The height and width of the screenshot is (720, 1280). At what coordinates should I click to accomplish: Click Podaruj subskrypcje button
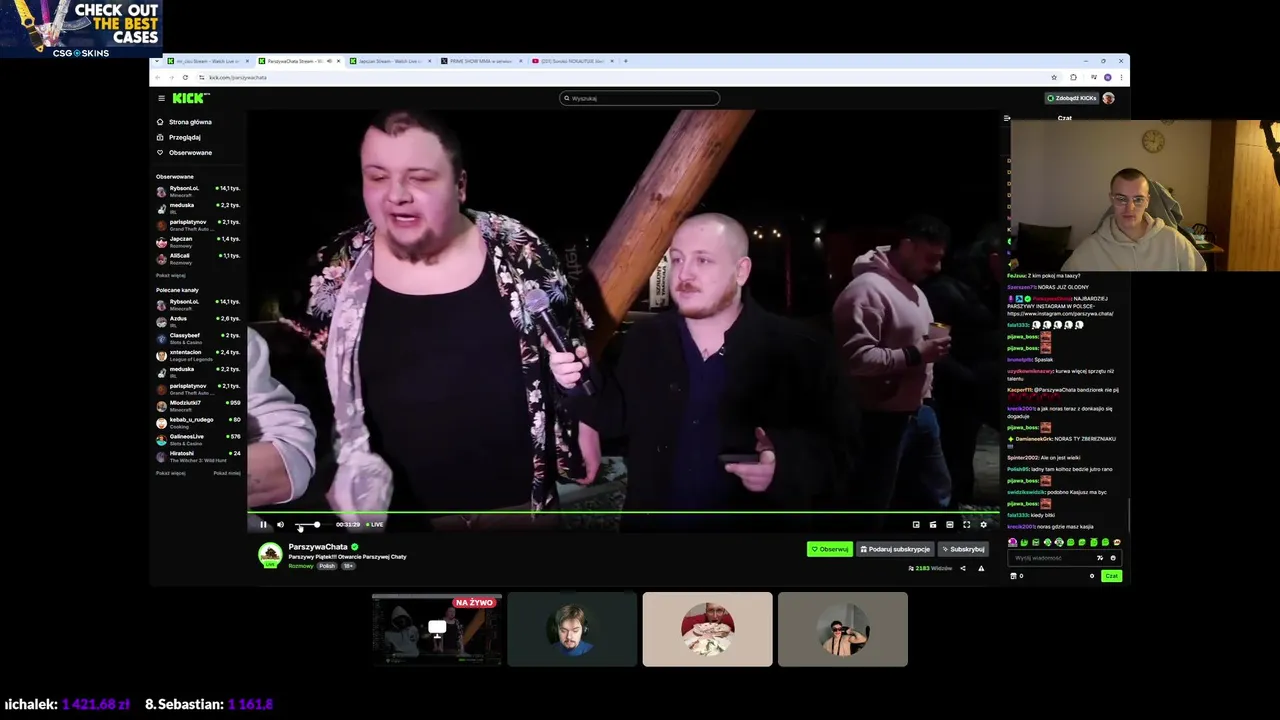(895, 549)
